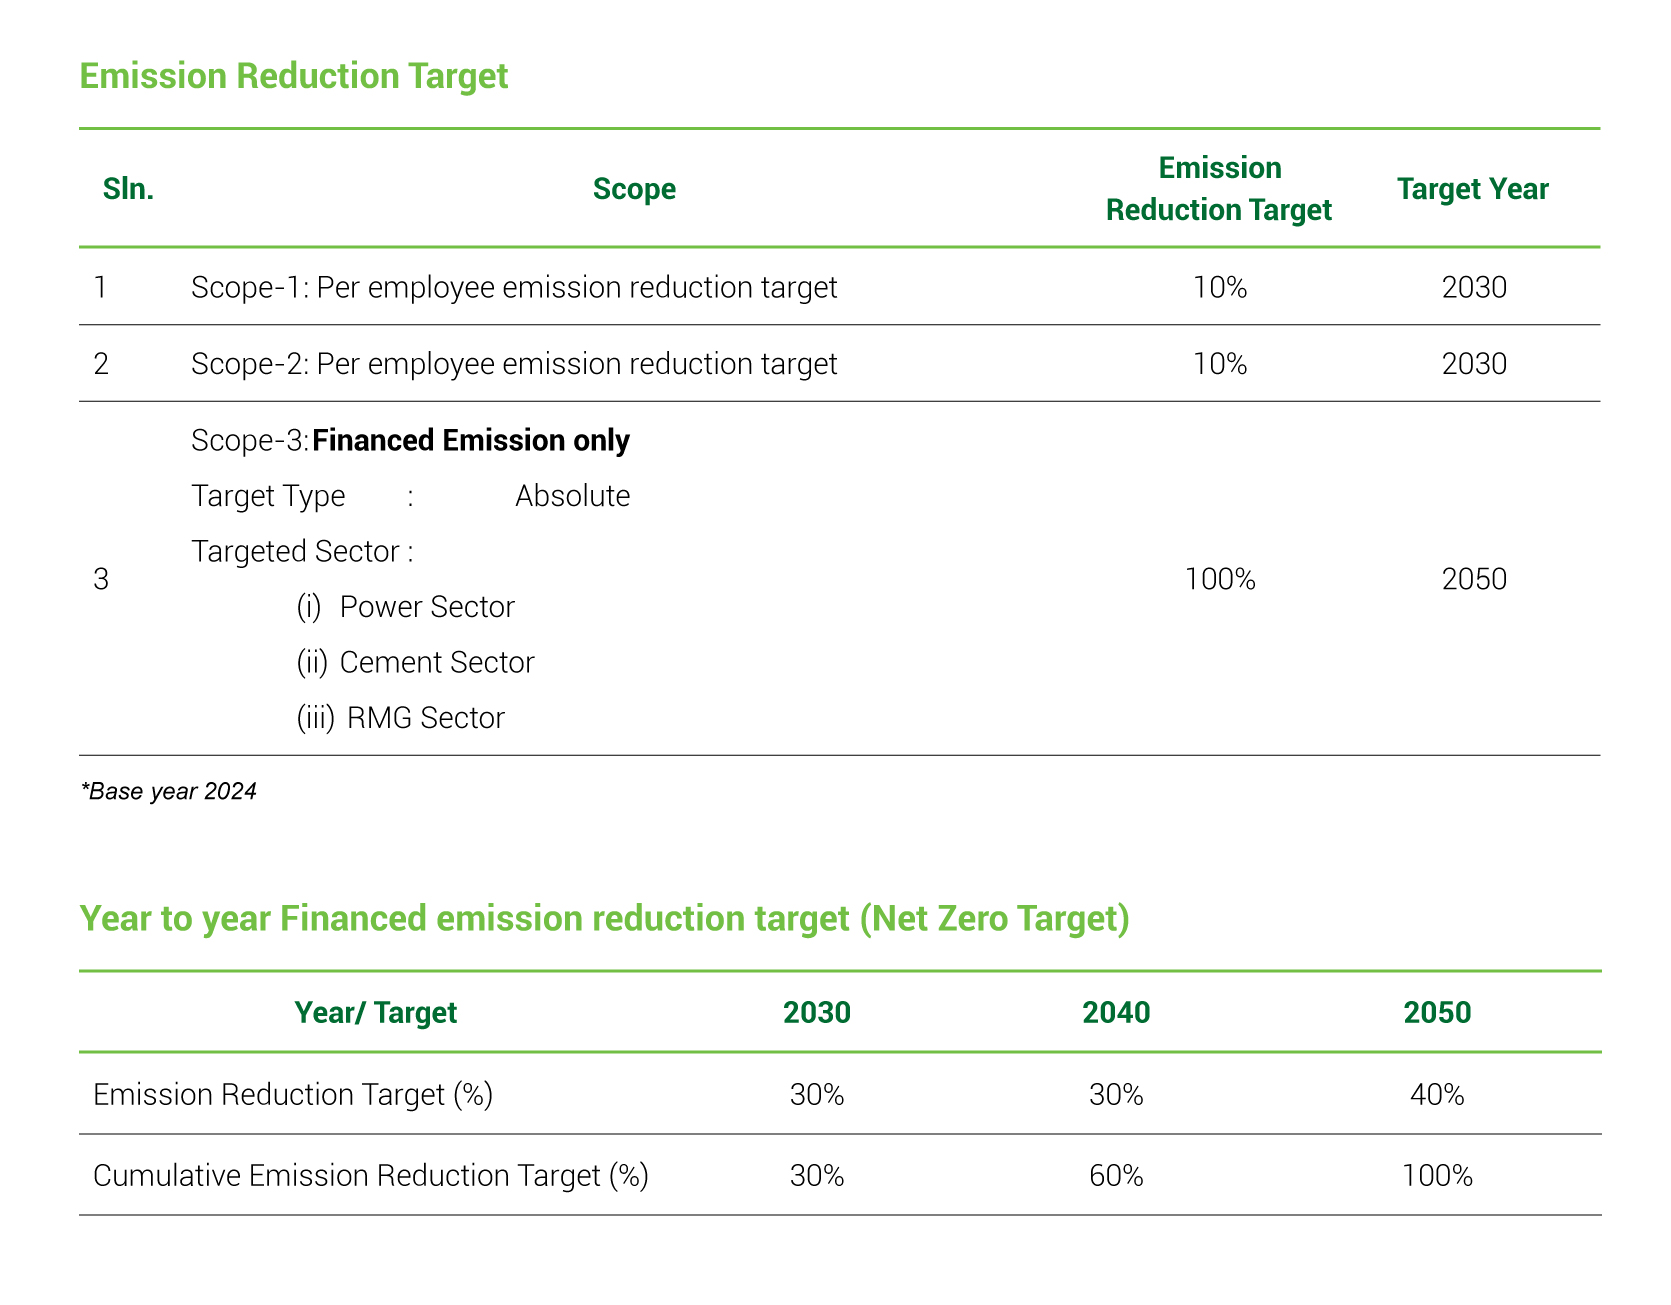Click the Scope column header
Viewport: 1671px width, 1305px height.
click(x=634, y=189)
